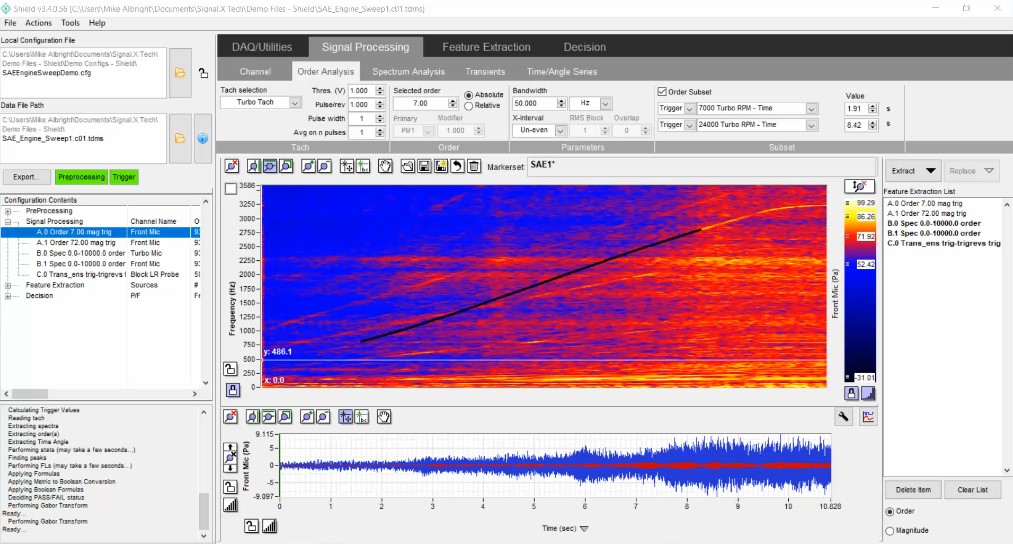Click the Selected order value field
1013x544 pixels.
click(420, 103)
